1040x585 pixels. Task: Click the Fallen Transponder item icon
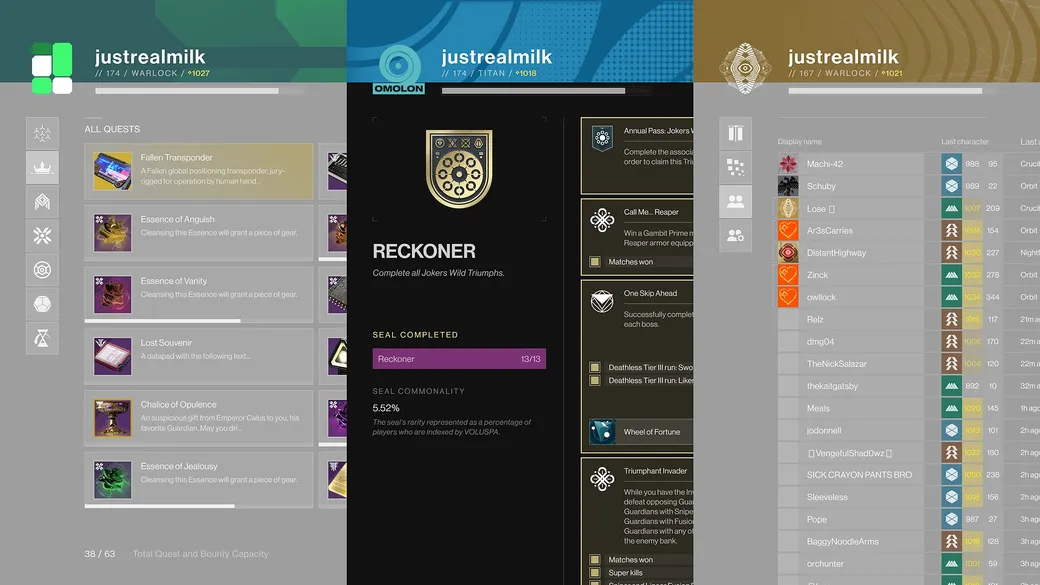(112, 171)
